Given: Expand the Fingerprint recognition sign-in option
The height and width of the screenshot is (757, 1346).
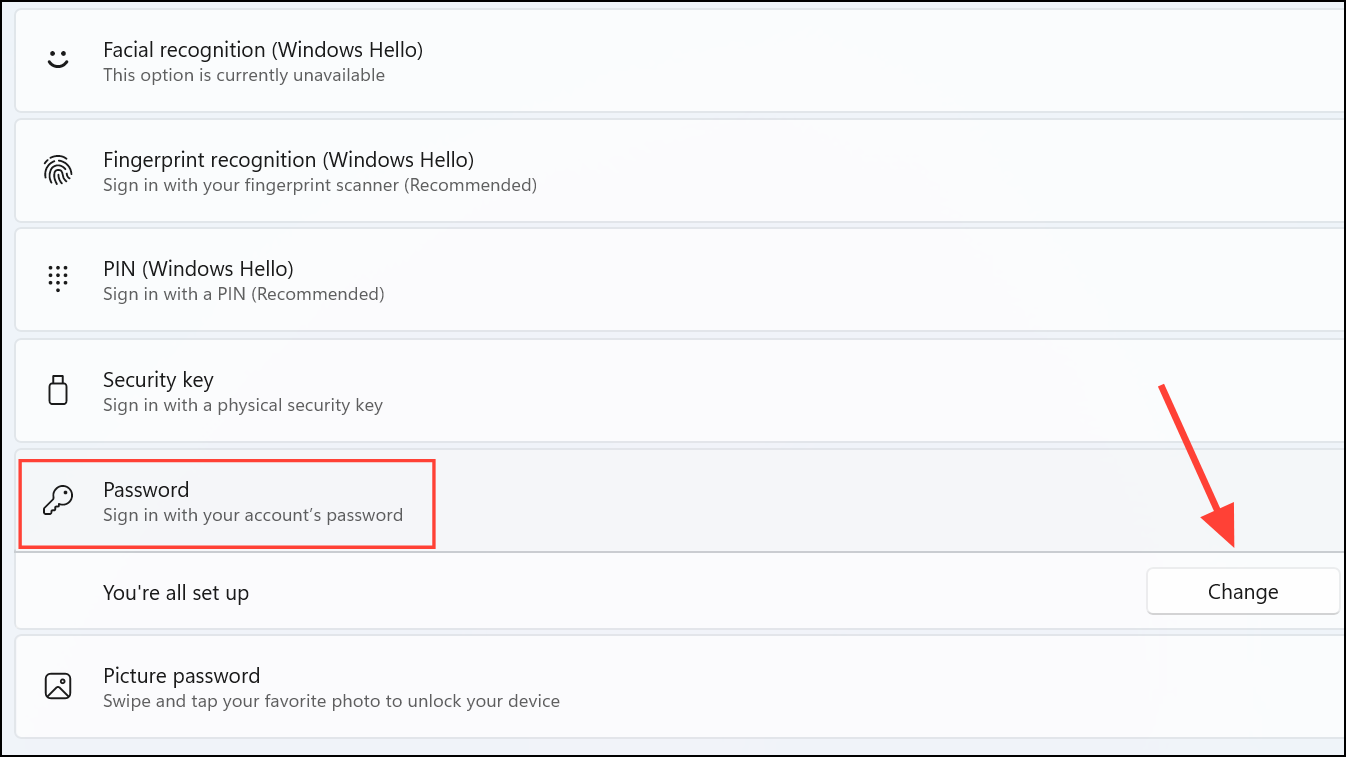Looking at the screenshot, I should pos(600,170).
